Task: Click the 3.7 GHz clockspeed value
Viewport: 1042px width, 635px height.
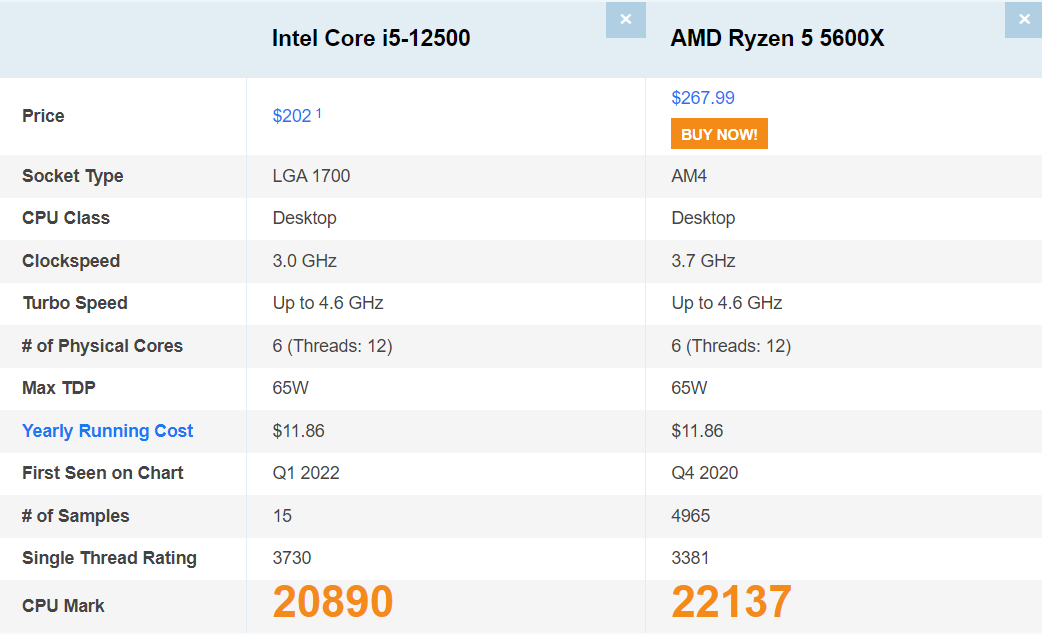Action: pyautogui.click(x=703, y=261)
